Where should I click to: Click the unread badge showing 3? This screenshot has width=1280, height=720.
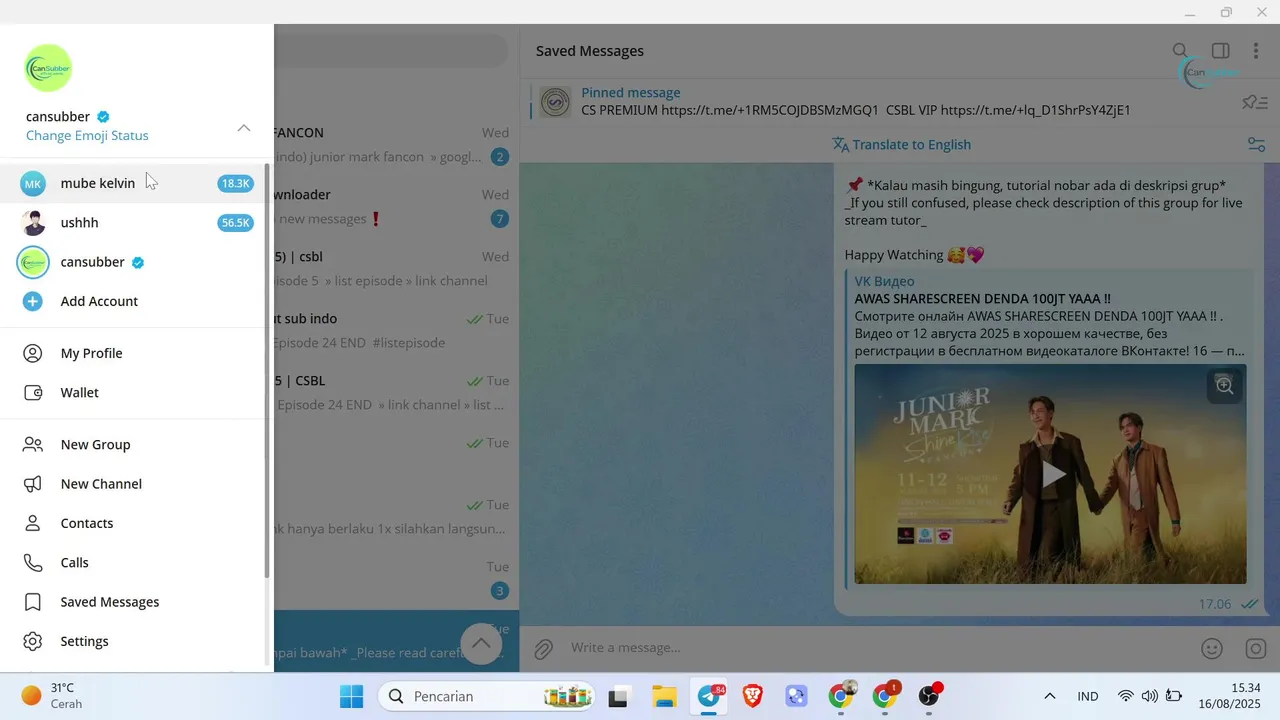(500, 591)
